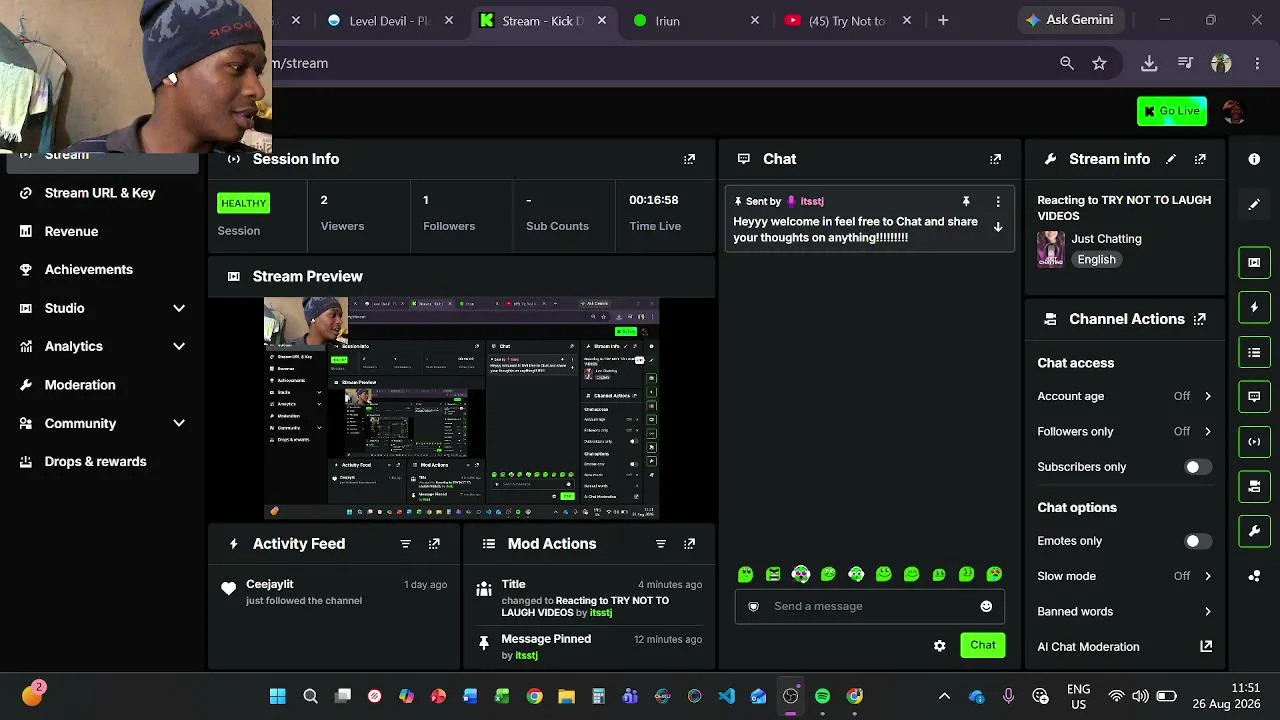The width and height of the screenshot is (1280, 720).
Task: Toggle Emotes only chat switch
Action: coord(1198,541)
